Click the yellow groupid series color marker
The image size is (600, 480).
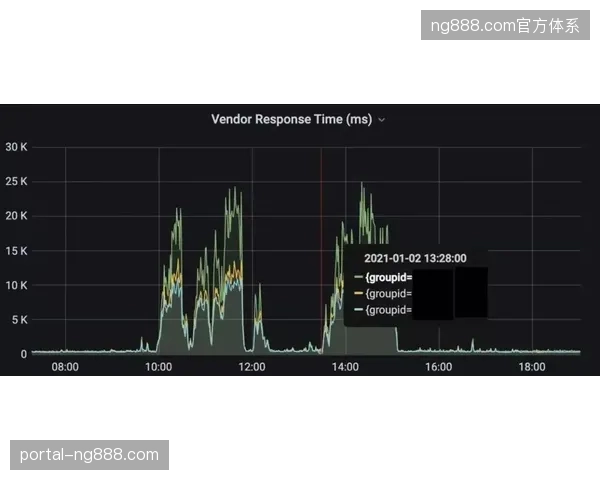[359, 293]
